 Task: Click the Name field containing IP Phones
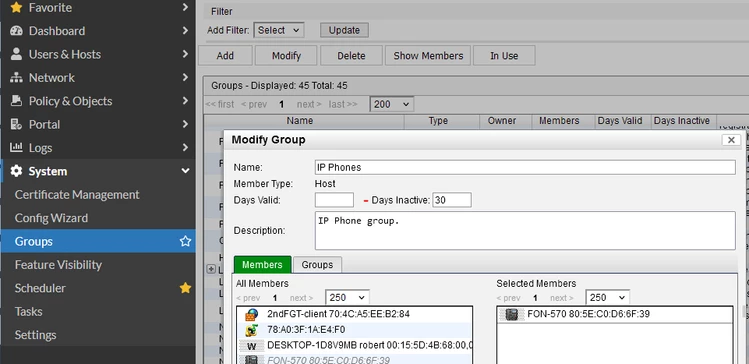525,168
